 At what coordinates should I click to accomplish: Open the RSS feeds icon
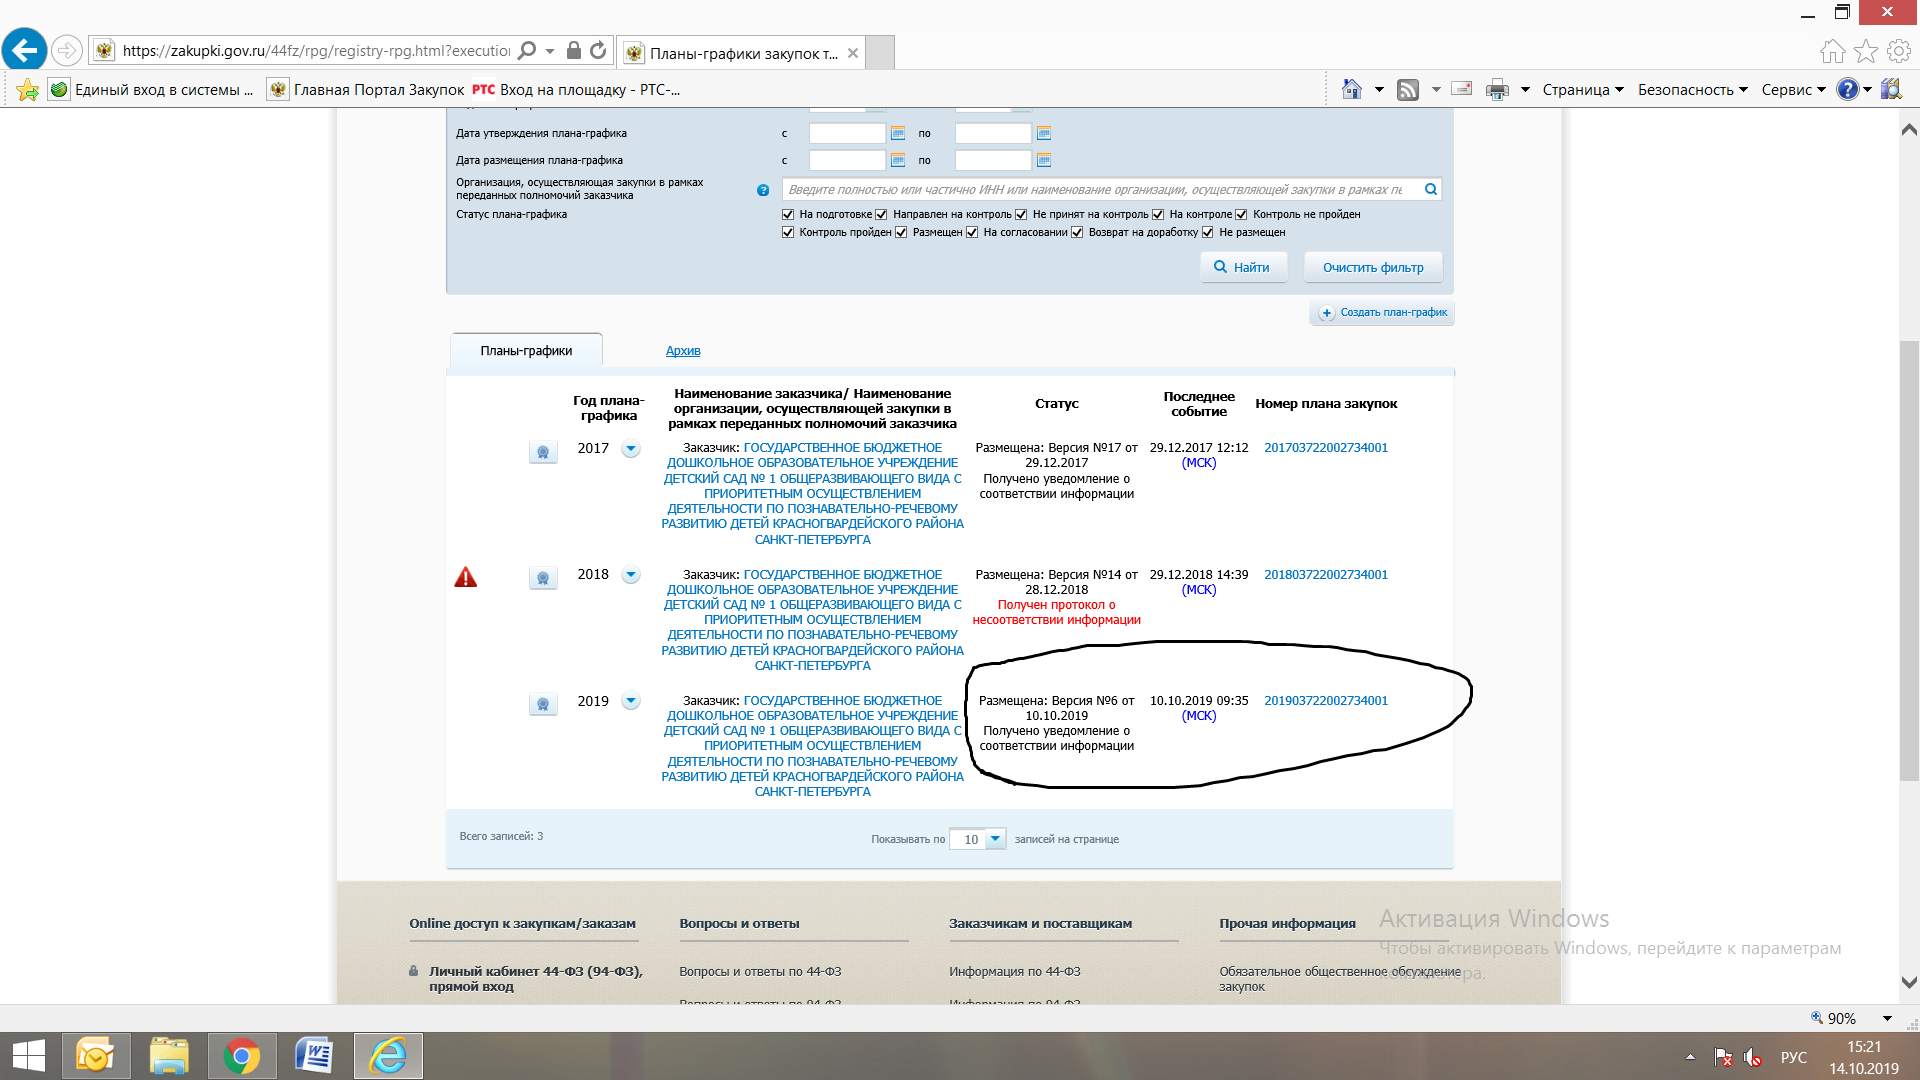coord(1408,90)
